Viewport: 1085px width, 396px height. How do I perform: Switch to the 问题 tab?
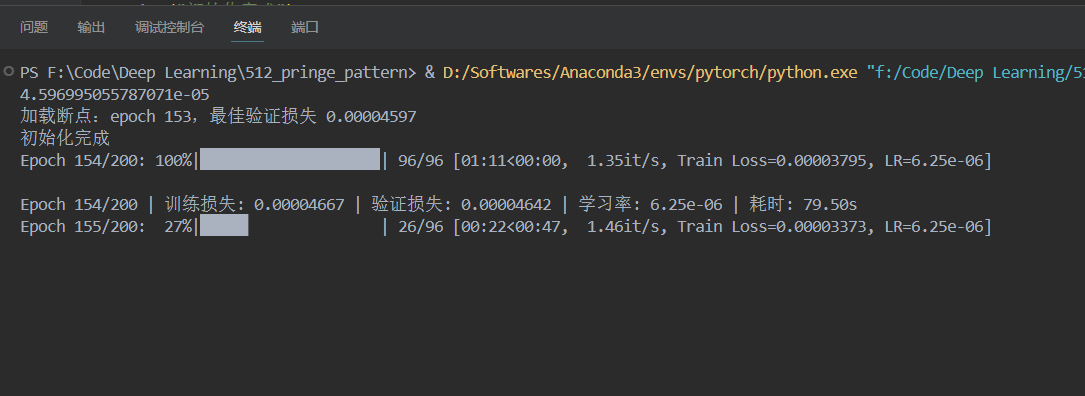coord(34,27)
